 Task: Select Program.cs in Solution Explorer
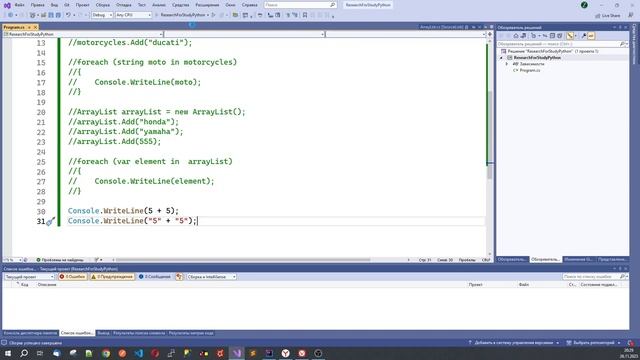tap(529, 71)
